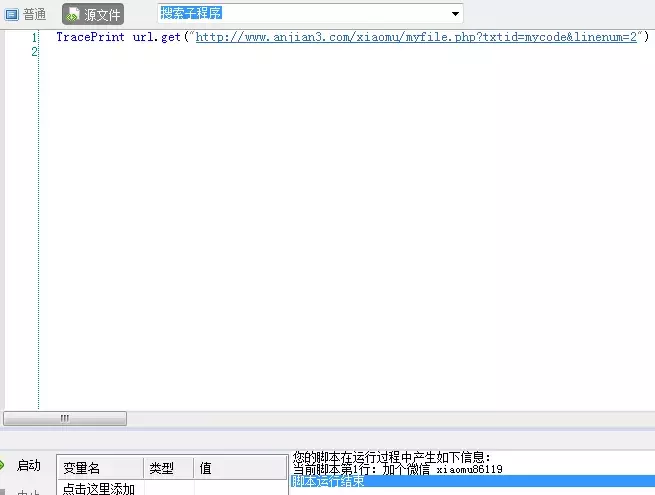Click the 变量名 column header
Viewport: 655px width, 495px height.
tap(100, 468)
